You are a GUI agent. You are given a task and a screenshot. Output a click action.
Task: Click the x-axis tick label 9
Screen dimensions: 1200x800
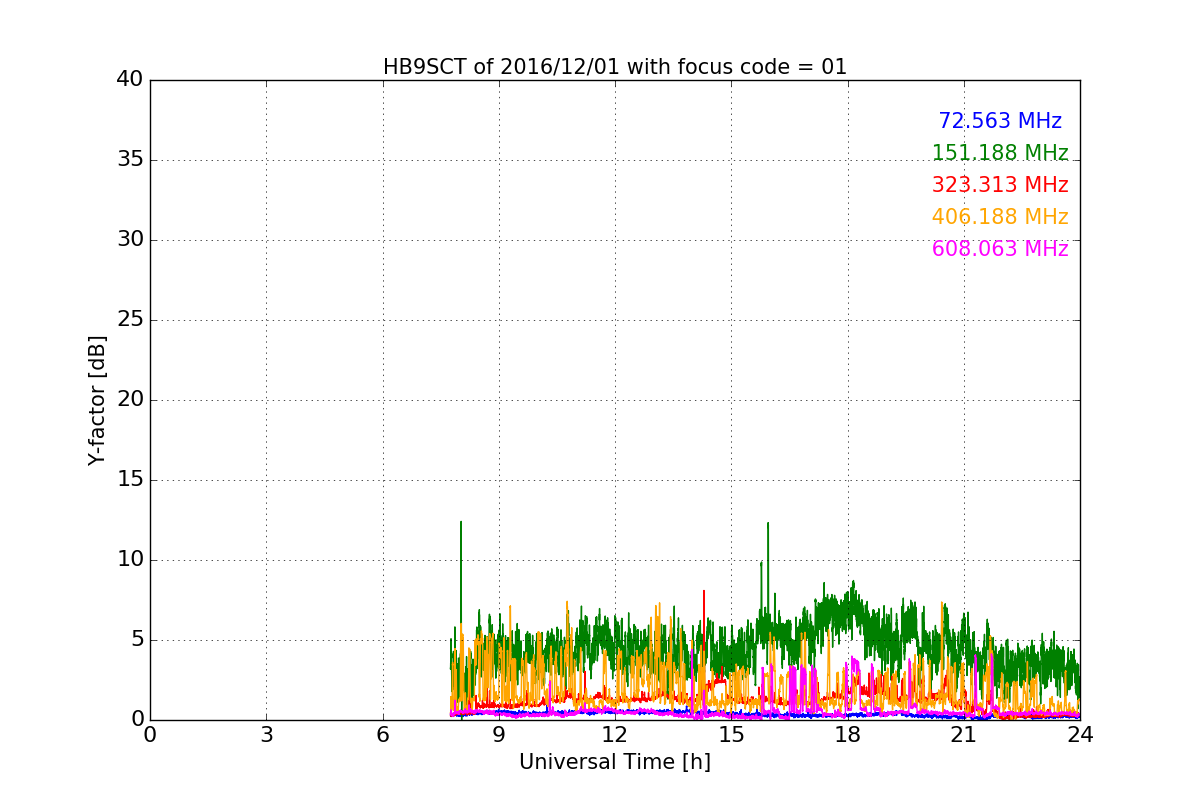click(499, 735)
